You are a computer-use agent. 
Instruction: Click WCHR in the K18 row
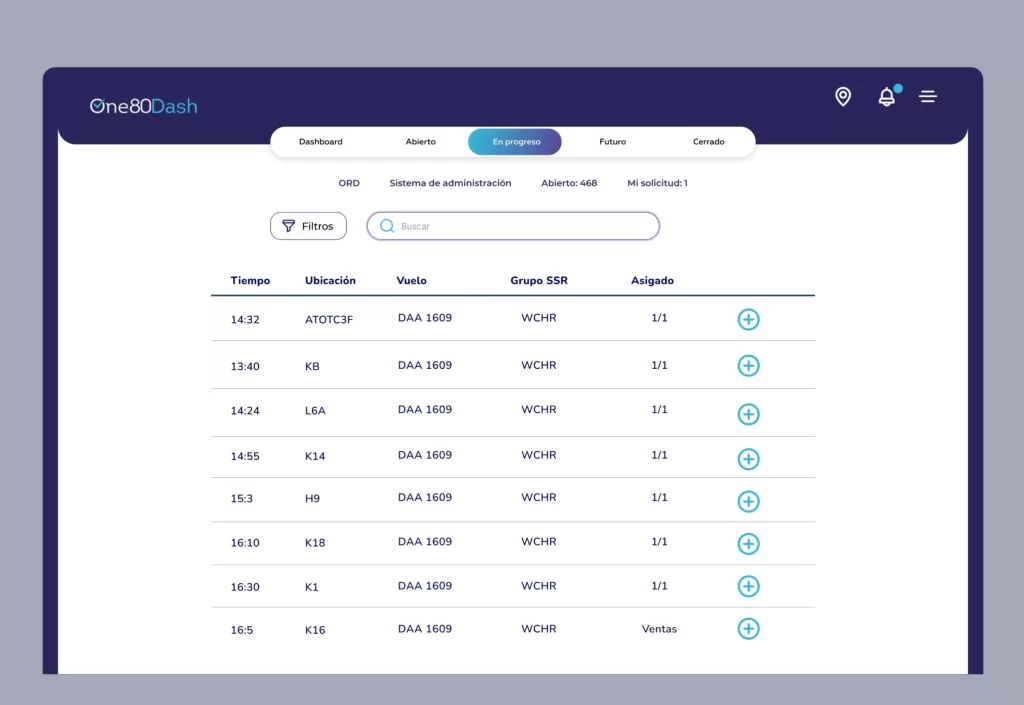(539, 542)
